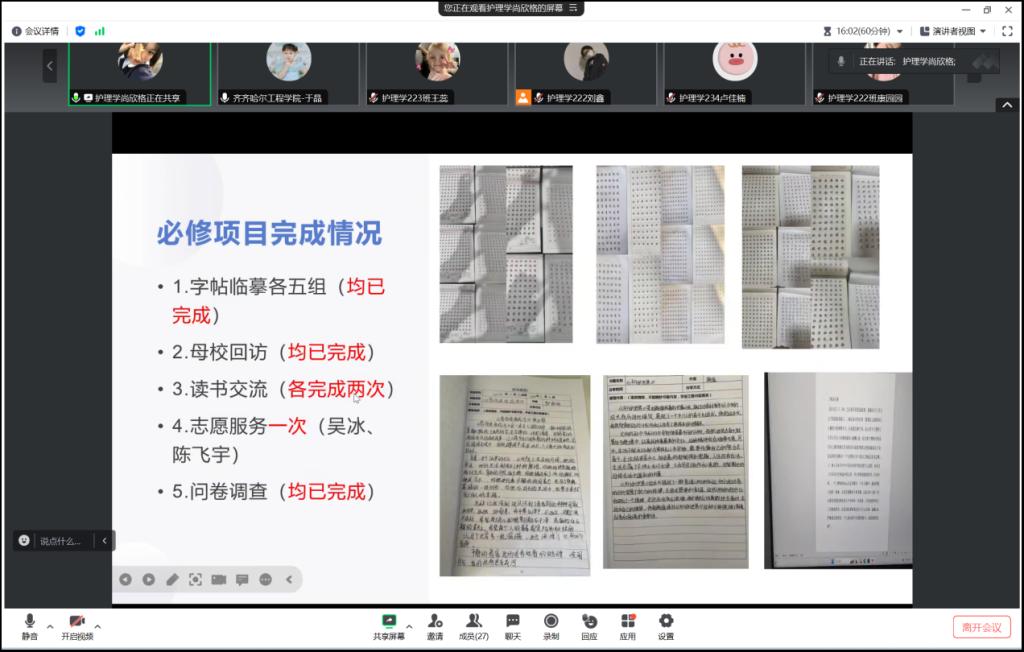Turn on the camera (开启视频)
The image size is (1024, 652).
coord(77,626)
